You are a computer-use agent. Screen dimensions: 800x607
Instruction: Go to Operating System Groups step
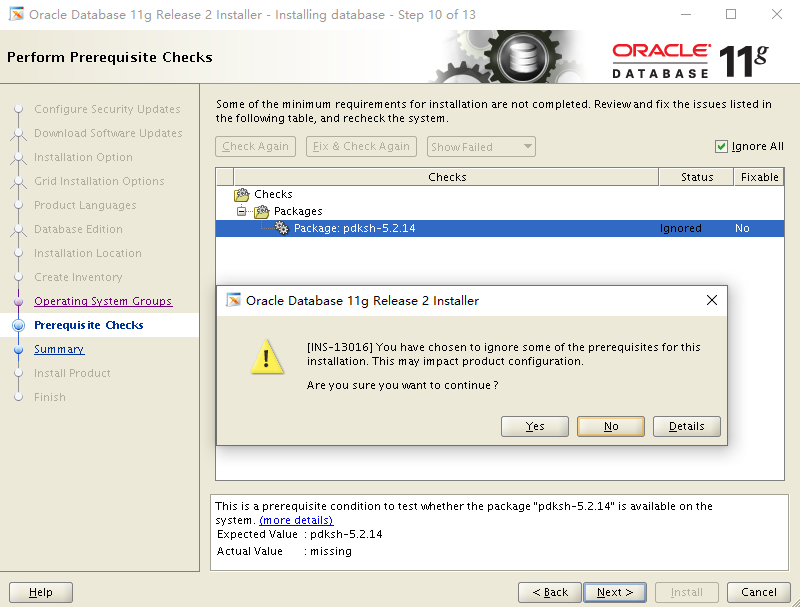coord(103,301)
